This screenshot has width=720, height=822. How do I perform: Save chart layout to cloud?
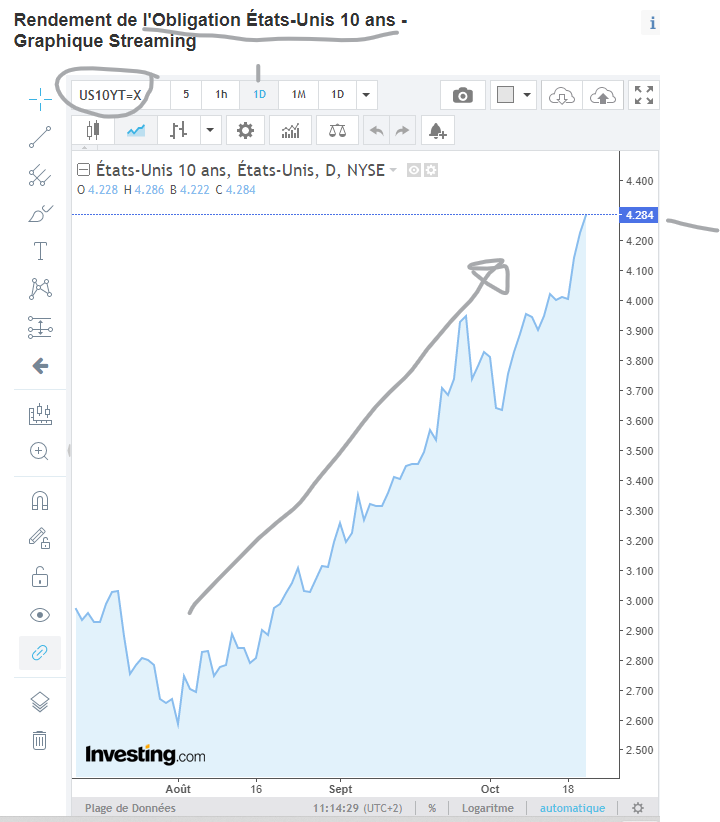point(603,95)
